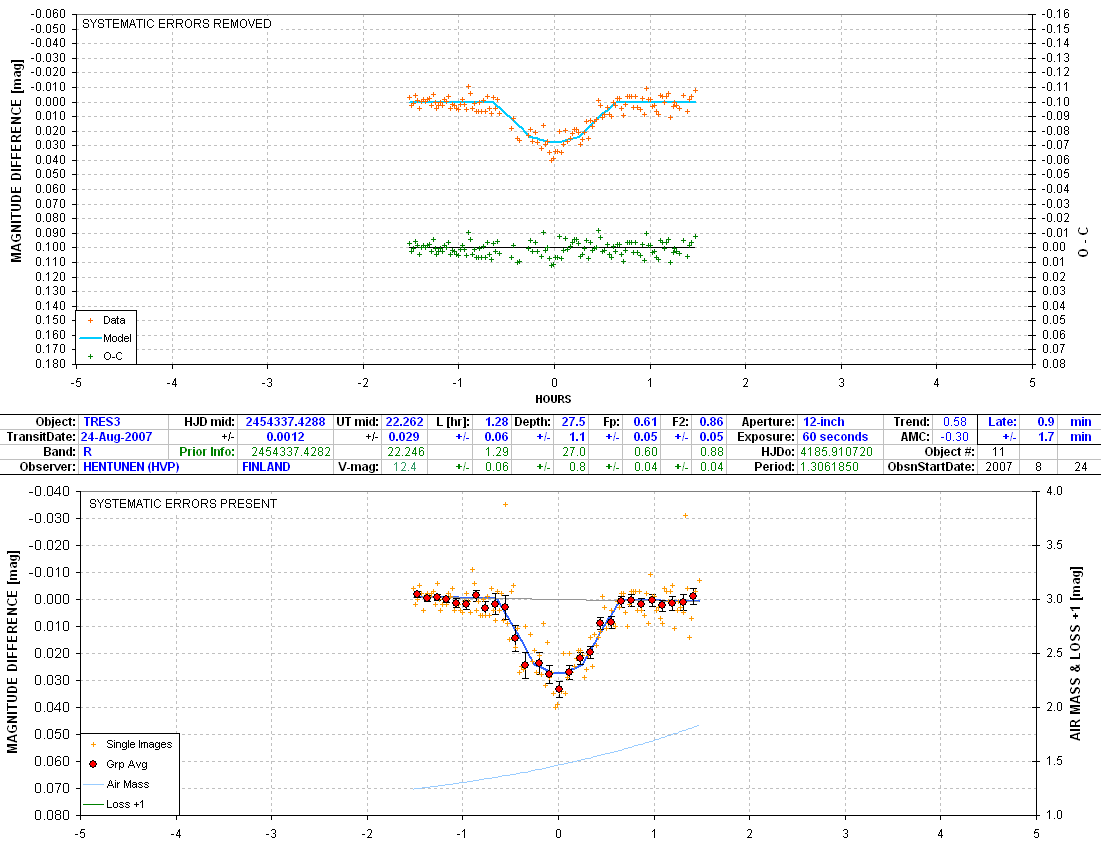This screenshot has height=845, width=1101.
Task: Click the HJD mid value 2454337.4288
Action: click(x=285, y=422)
